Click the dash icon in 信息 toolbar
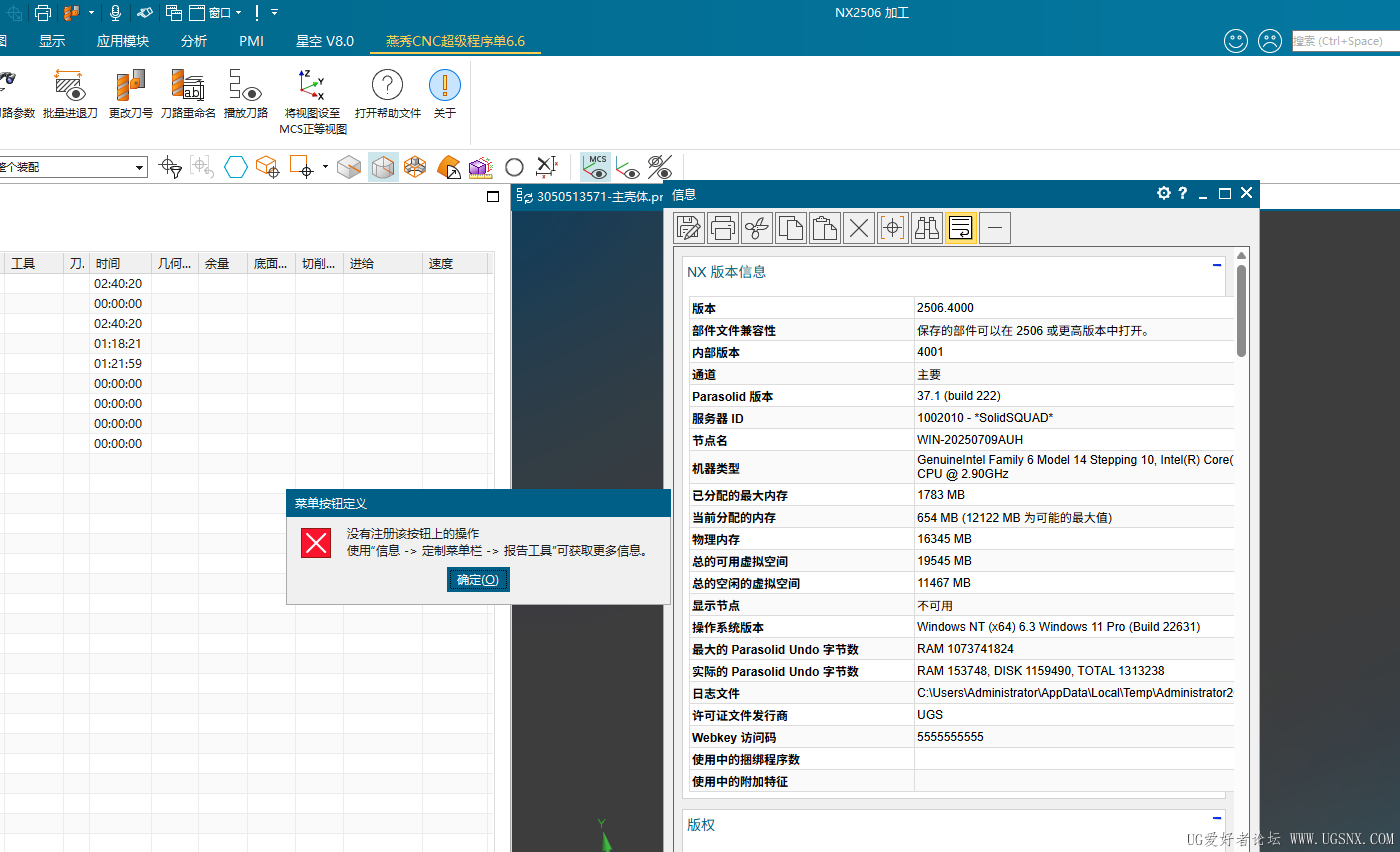 [x=995, y=229]
